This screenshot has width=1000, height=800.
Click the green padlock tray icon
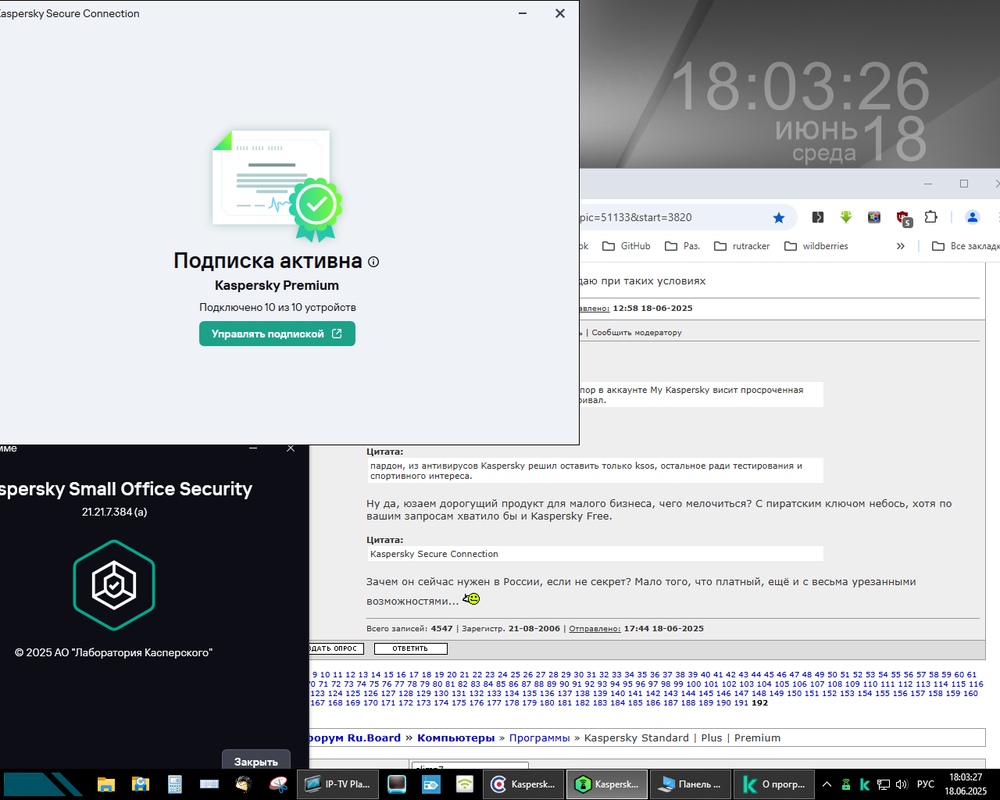click(x=846, y=785)
